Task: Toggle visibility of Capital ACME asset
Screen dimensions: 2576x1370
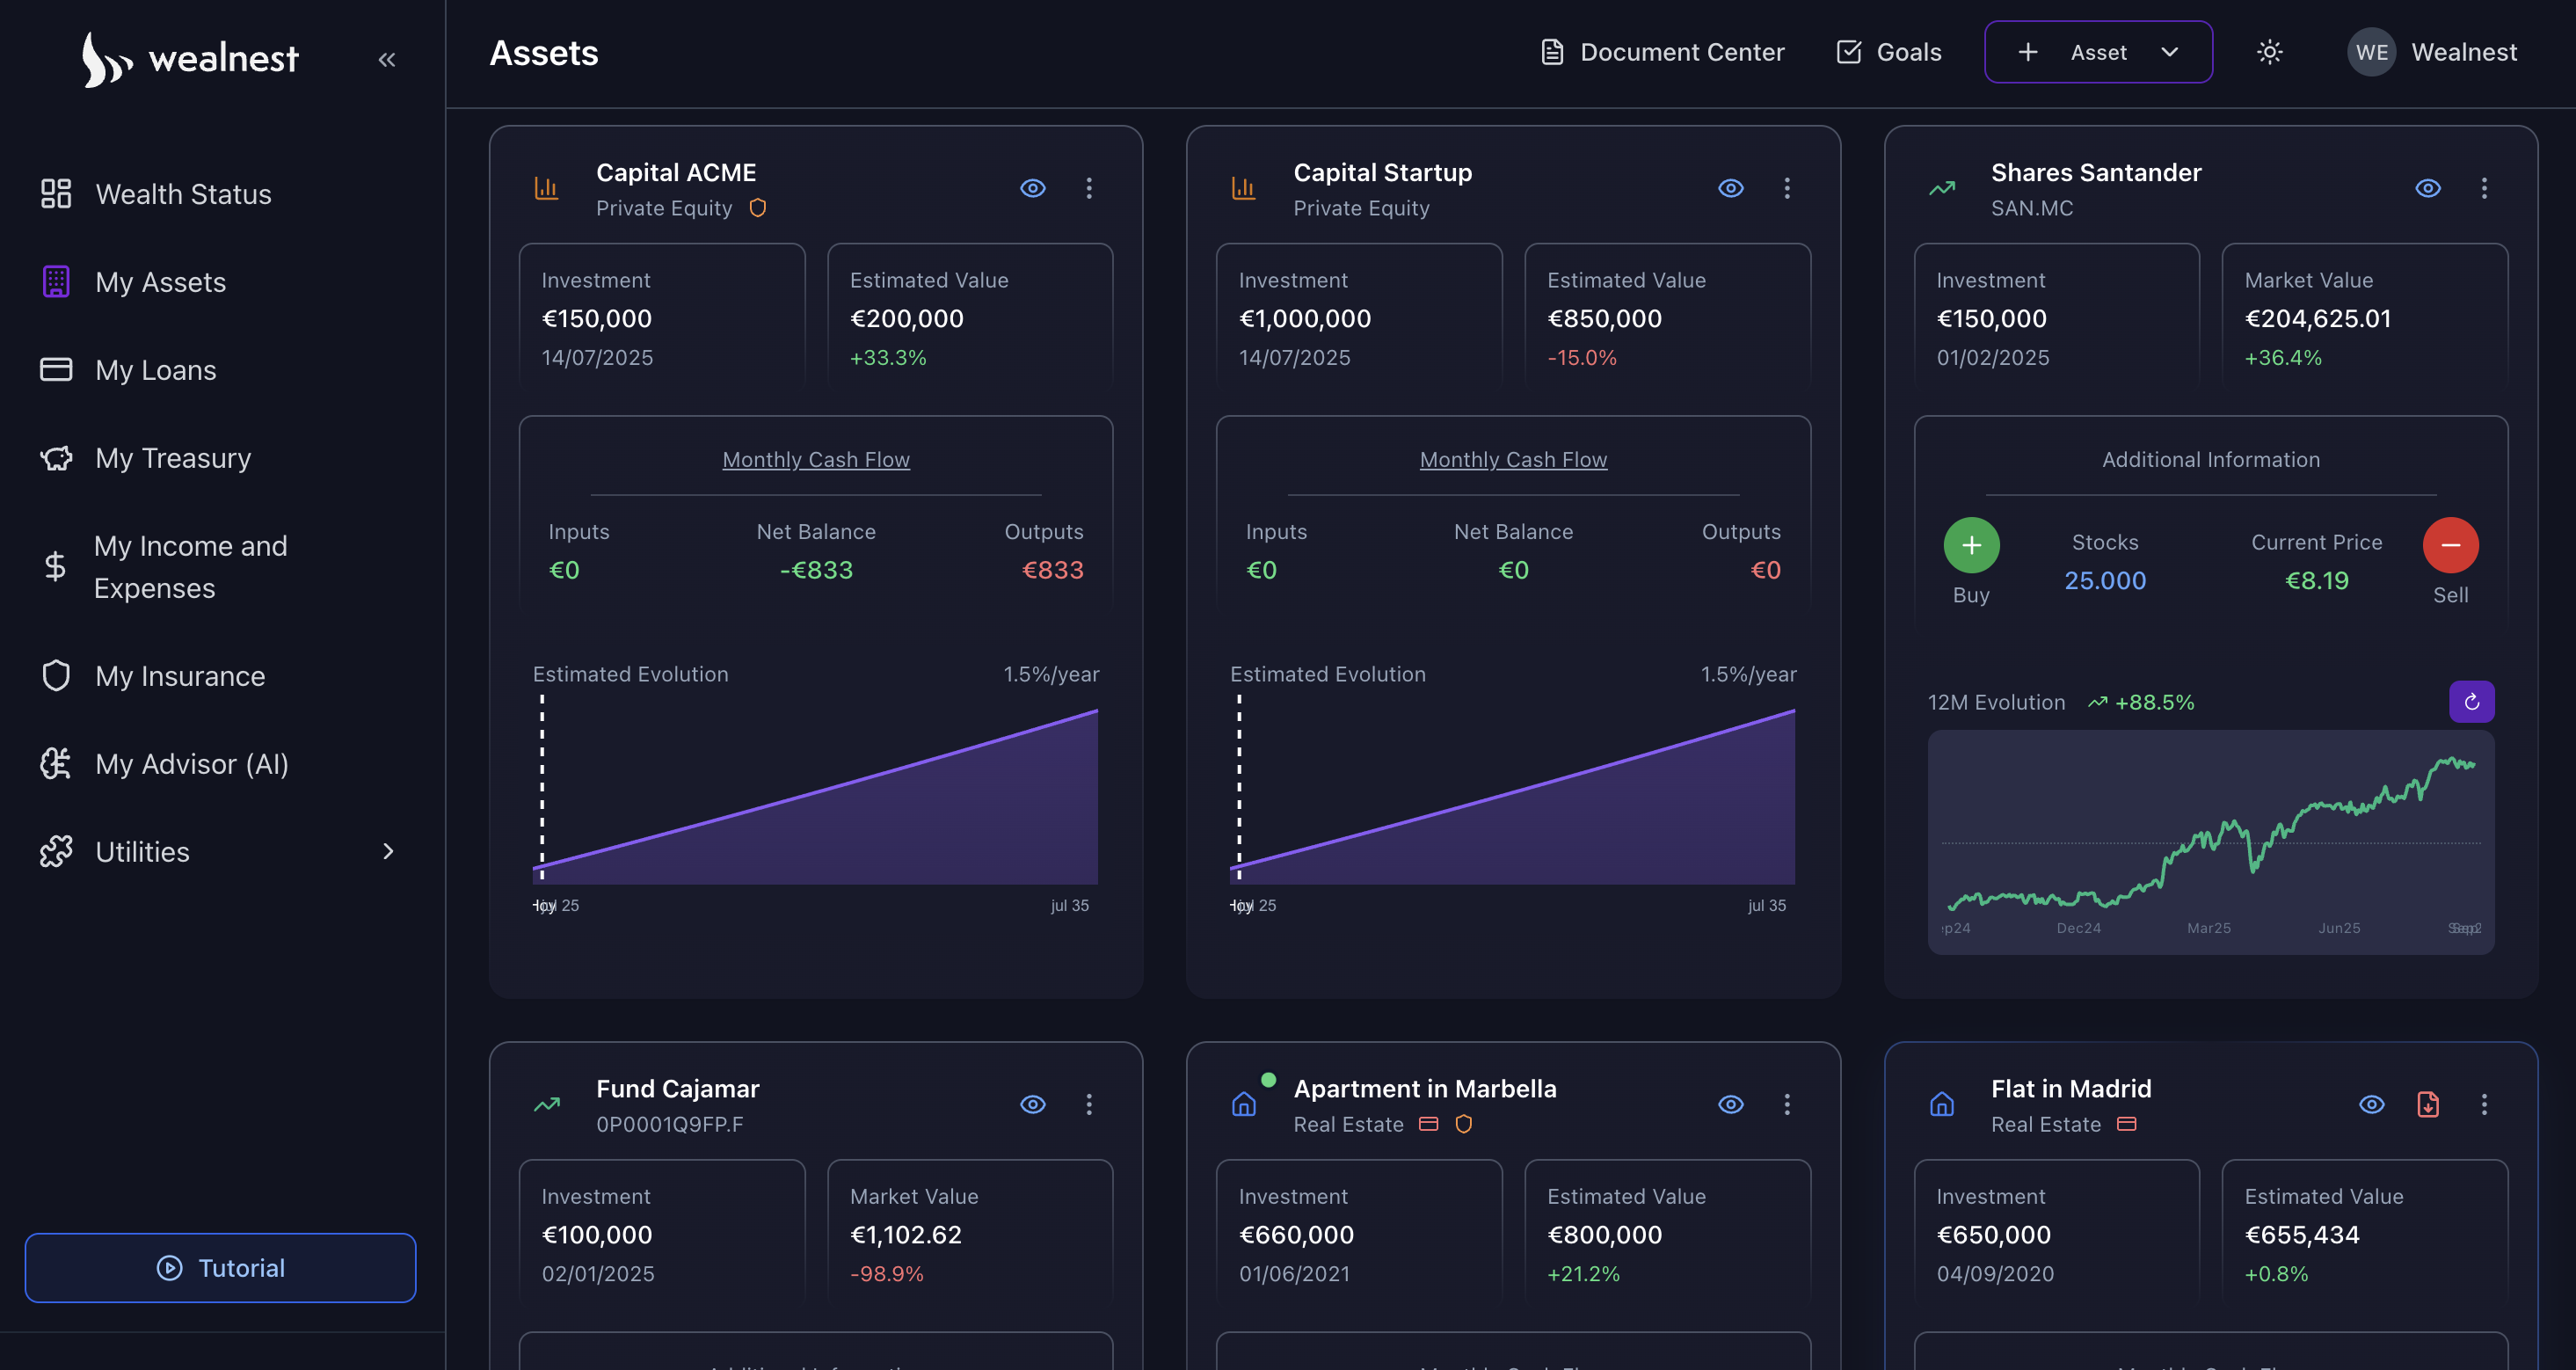Action: pos(1033,188)
